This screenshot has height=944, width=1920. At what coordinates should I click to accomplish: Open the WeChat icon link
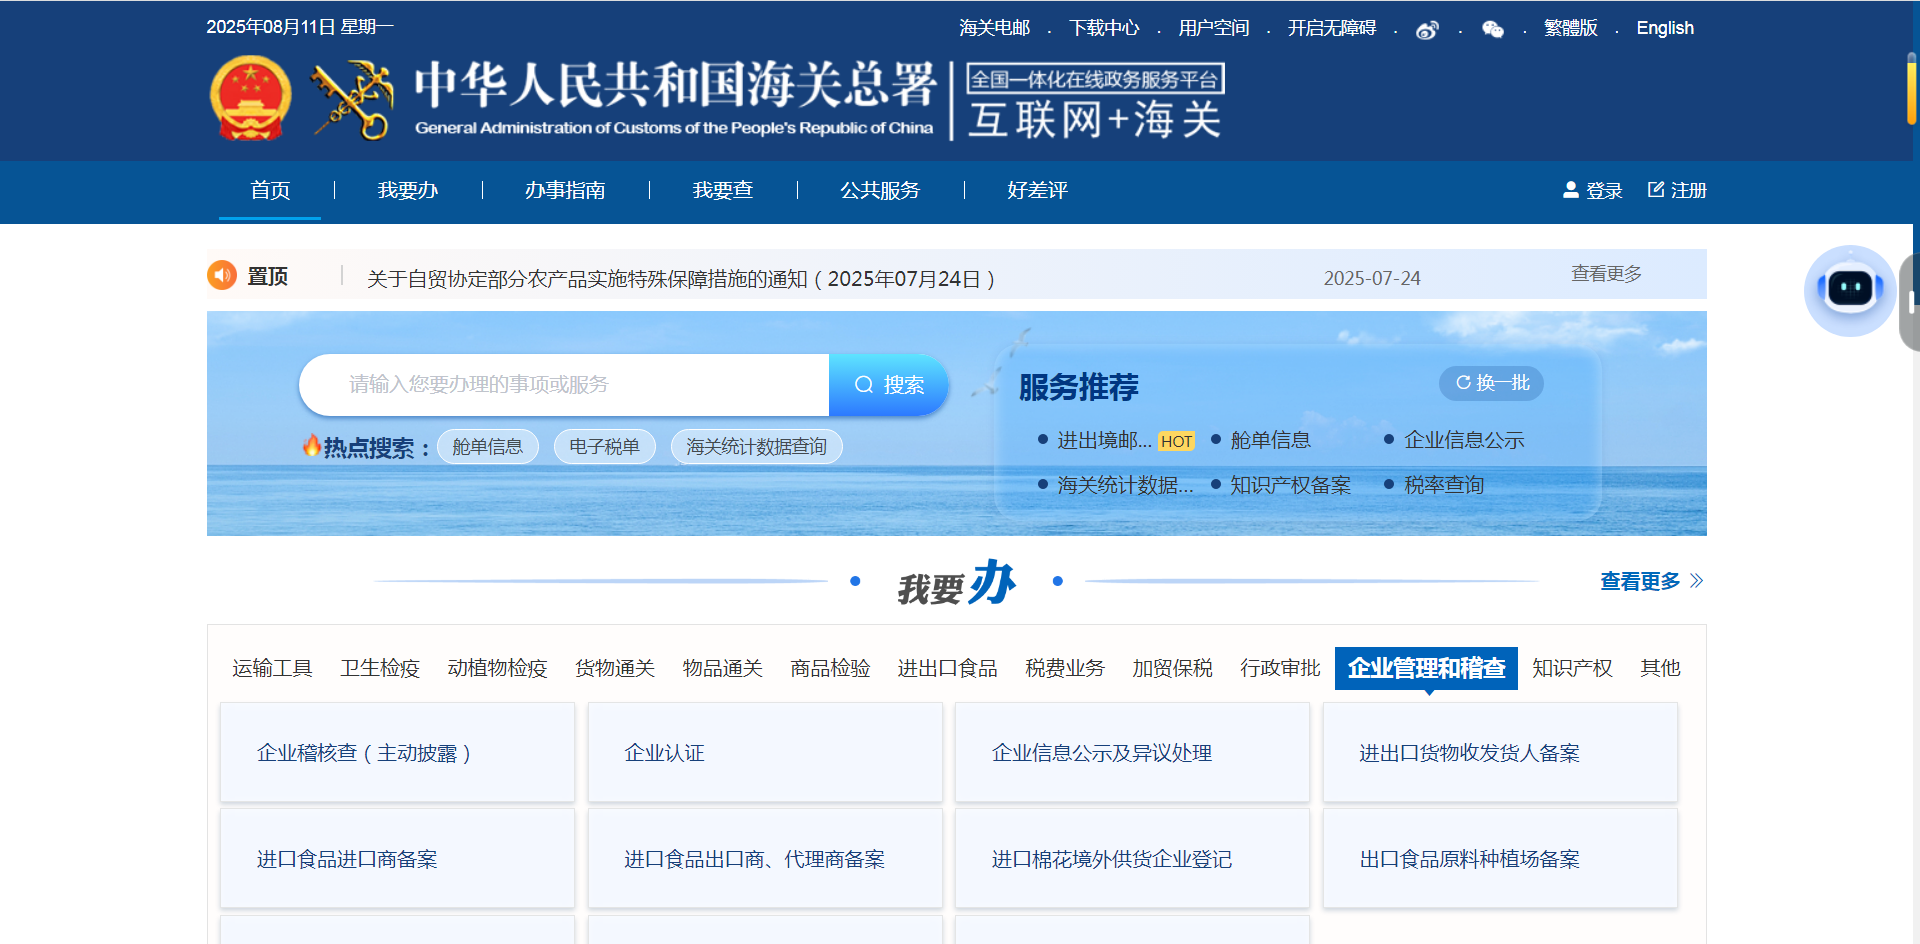pos(1492,30)
